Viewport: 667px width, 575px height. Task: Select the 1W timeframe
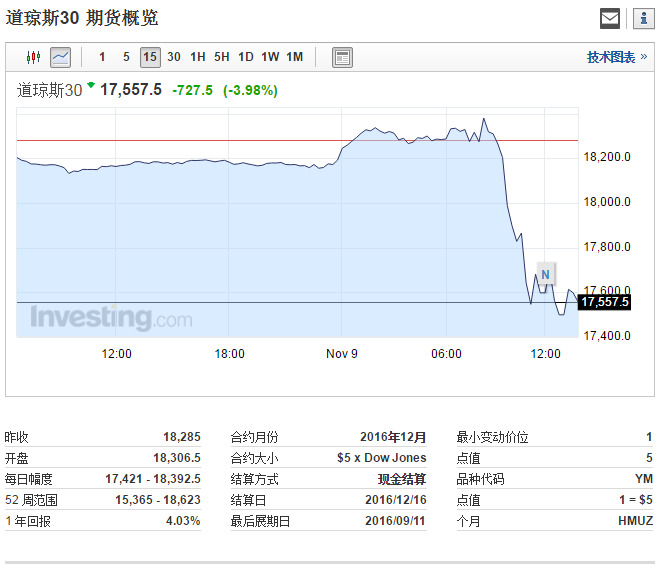(x=270, y=57)
